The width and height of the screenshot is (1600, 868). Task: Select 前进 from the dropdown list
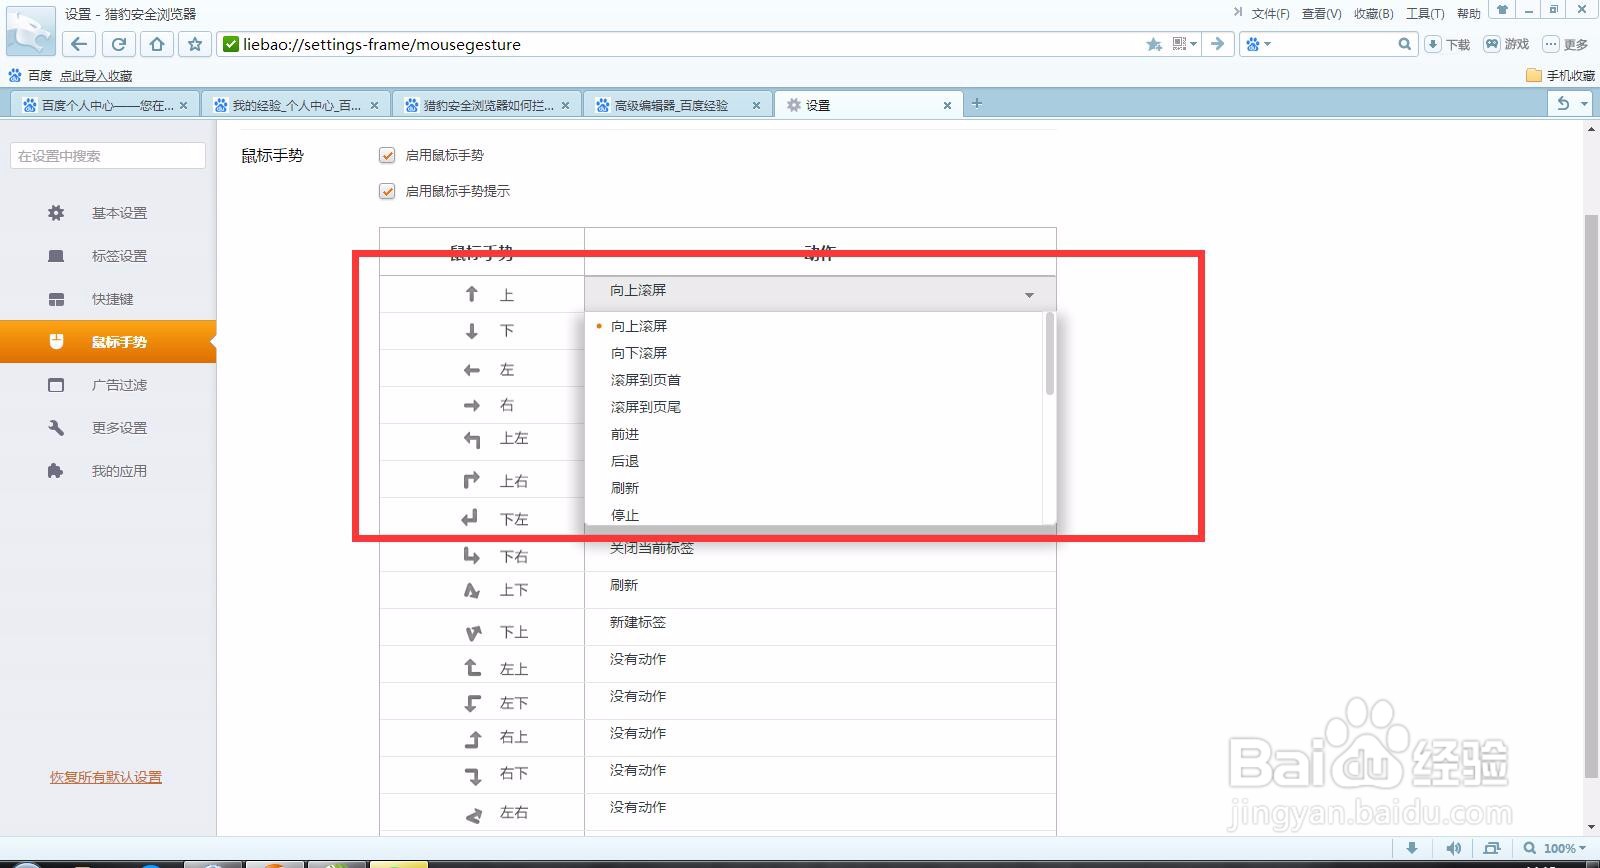tap(814, 434)
